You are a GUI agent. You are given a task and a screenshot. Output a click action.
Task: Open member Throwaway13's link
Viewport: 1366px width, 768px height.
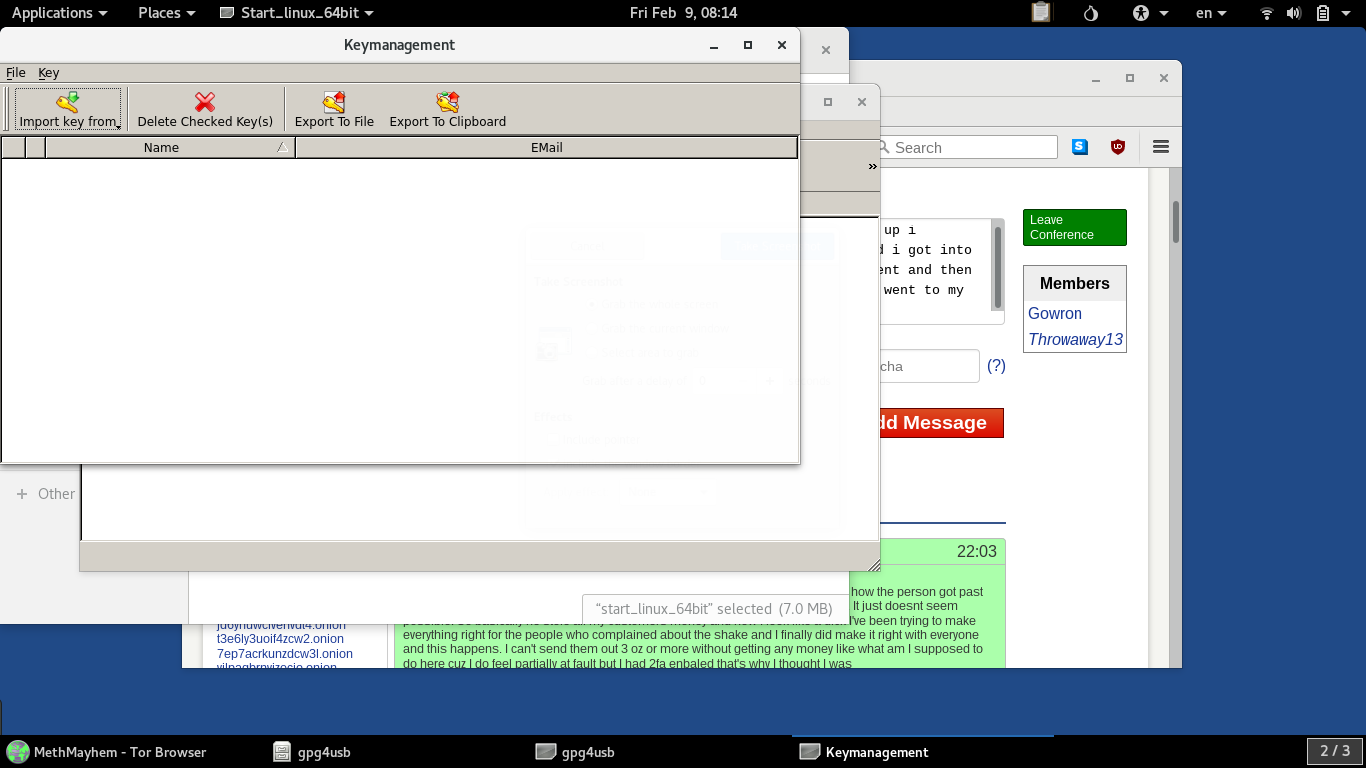(1075, 339)
